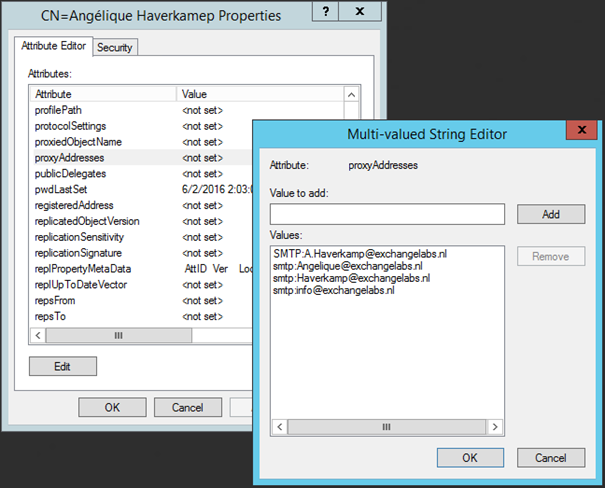This screenshot has width=605, height=488.
Task: Click left scroll arrow under the Attributes list
Action: [38, 336]
